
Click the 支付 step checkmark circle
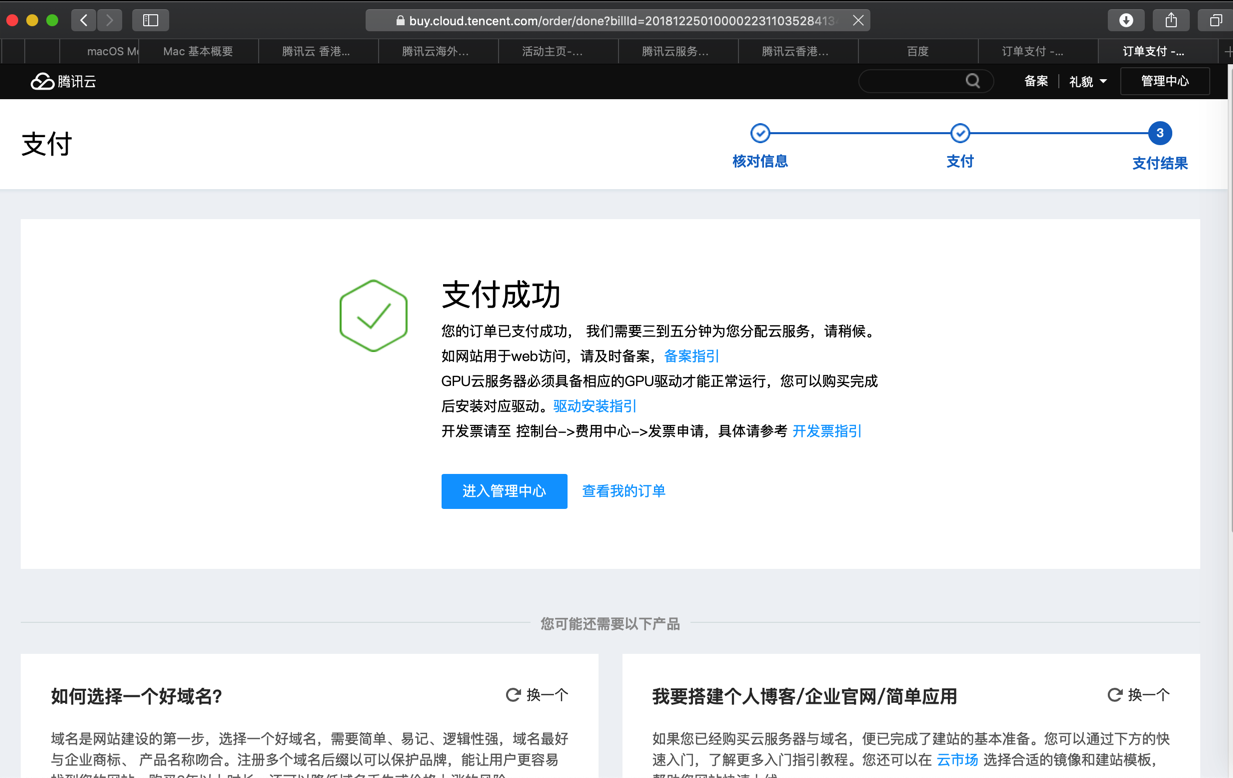click(960, 133)
